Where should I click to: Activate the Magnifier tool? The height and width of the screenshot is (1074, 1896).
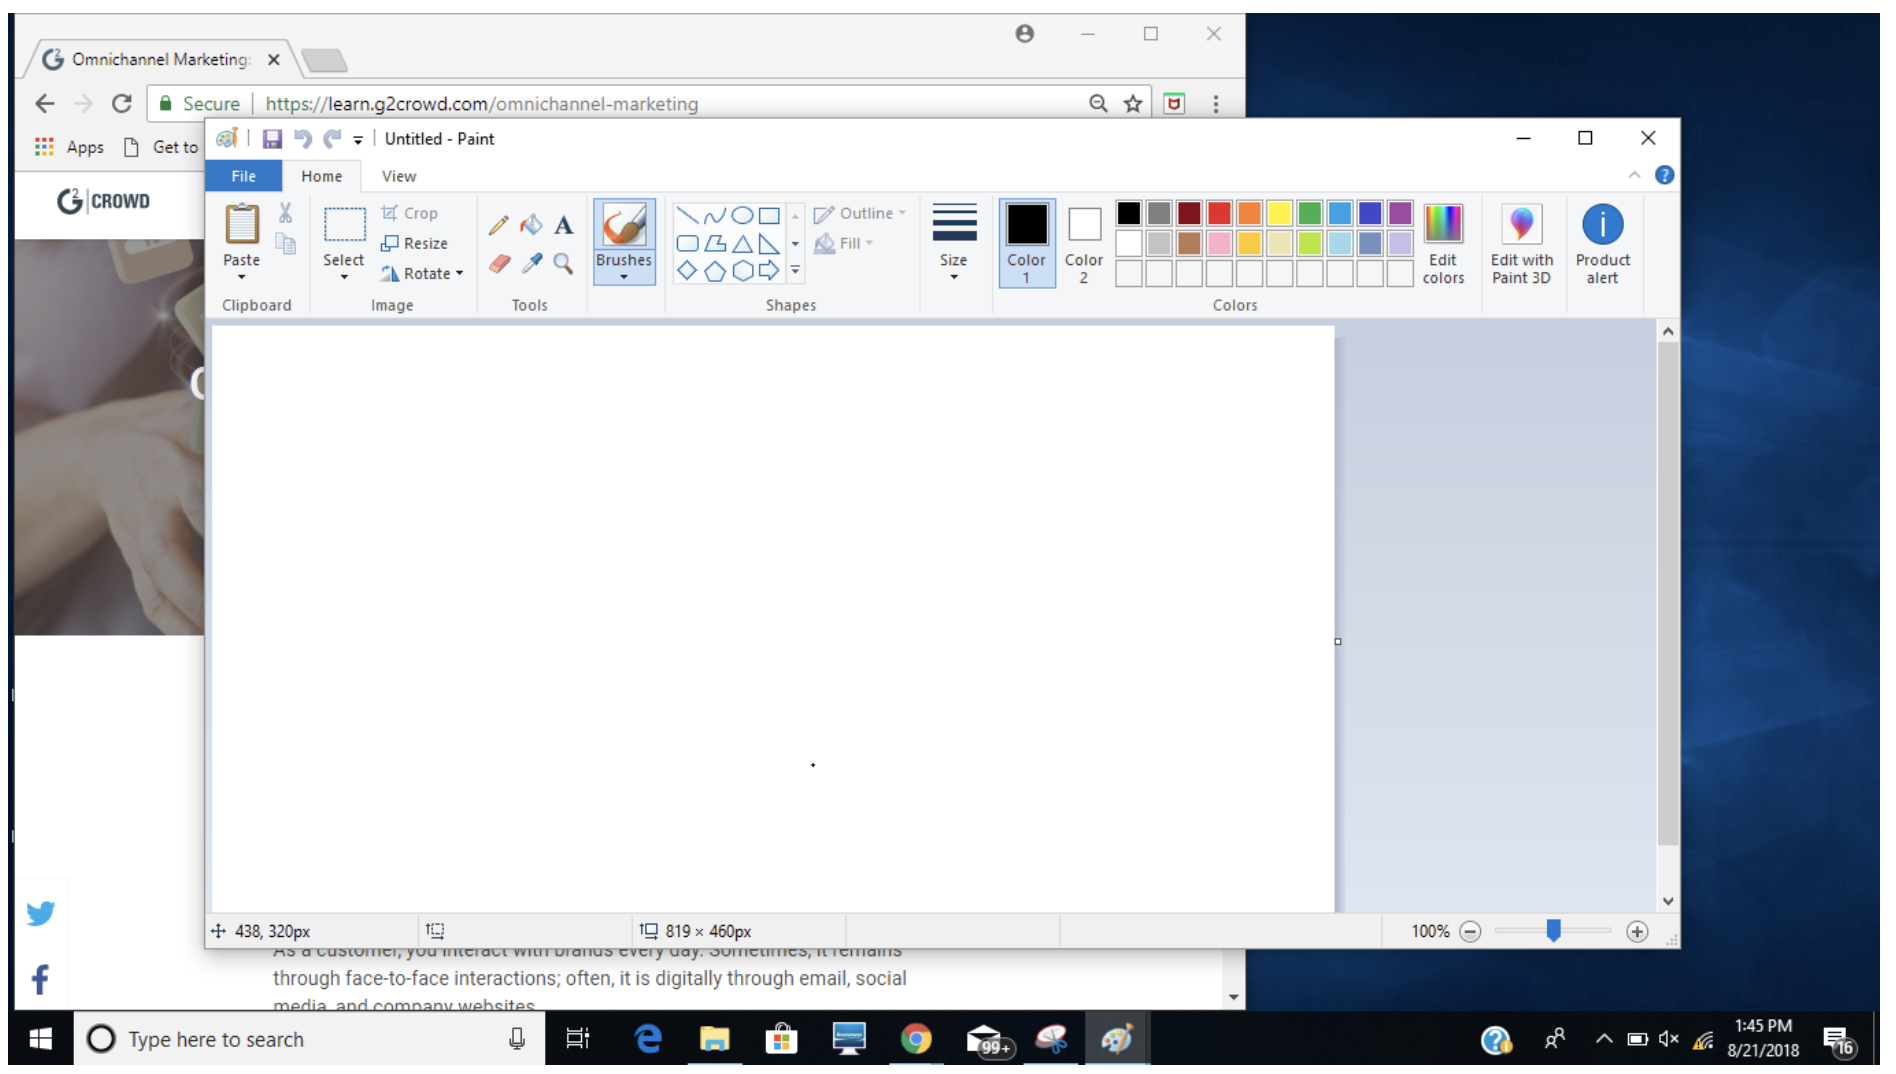click(x=562, y=264)
